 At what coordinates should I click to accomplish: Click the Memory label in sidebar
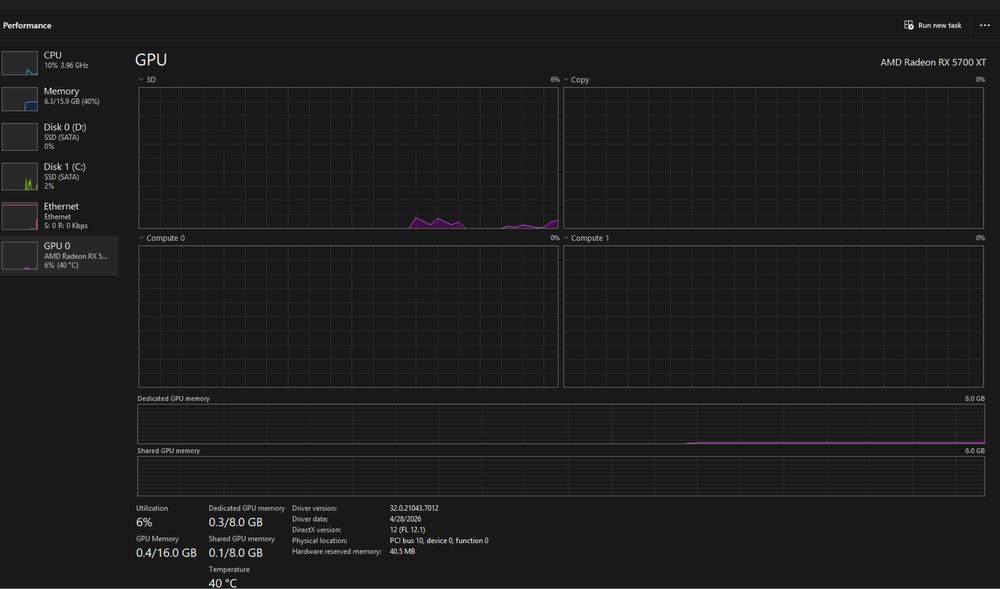pyautogui.click(x=61, y=91)
